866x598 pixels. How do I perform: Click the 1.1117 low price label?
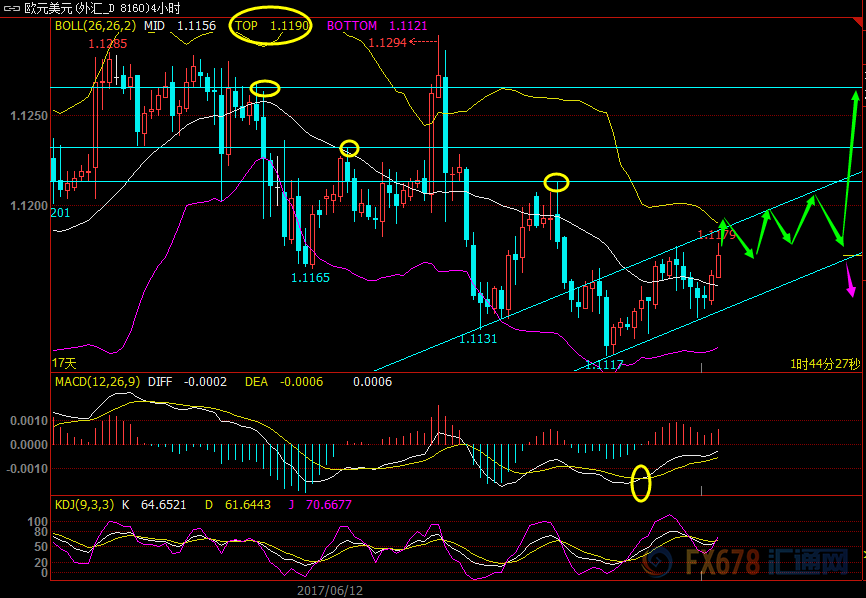pos(604,364)
